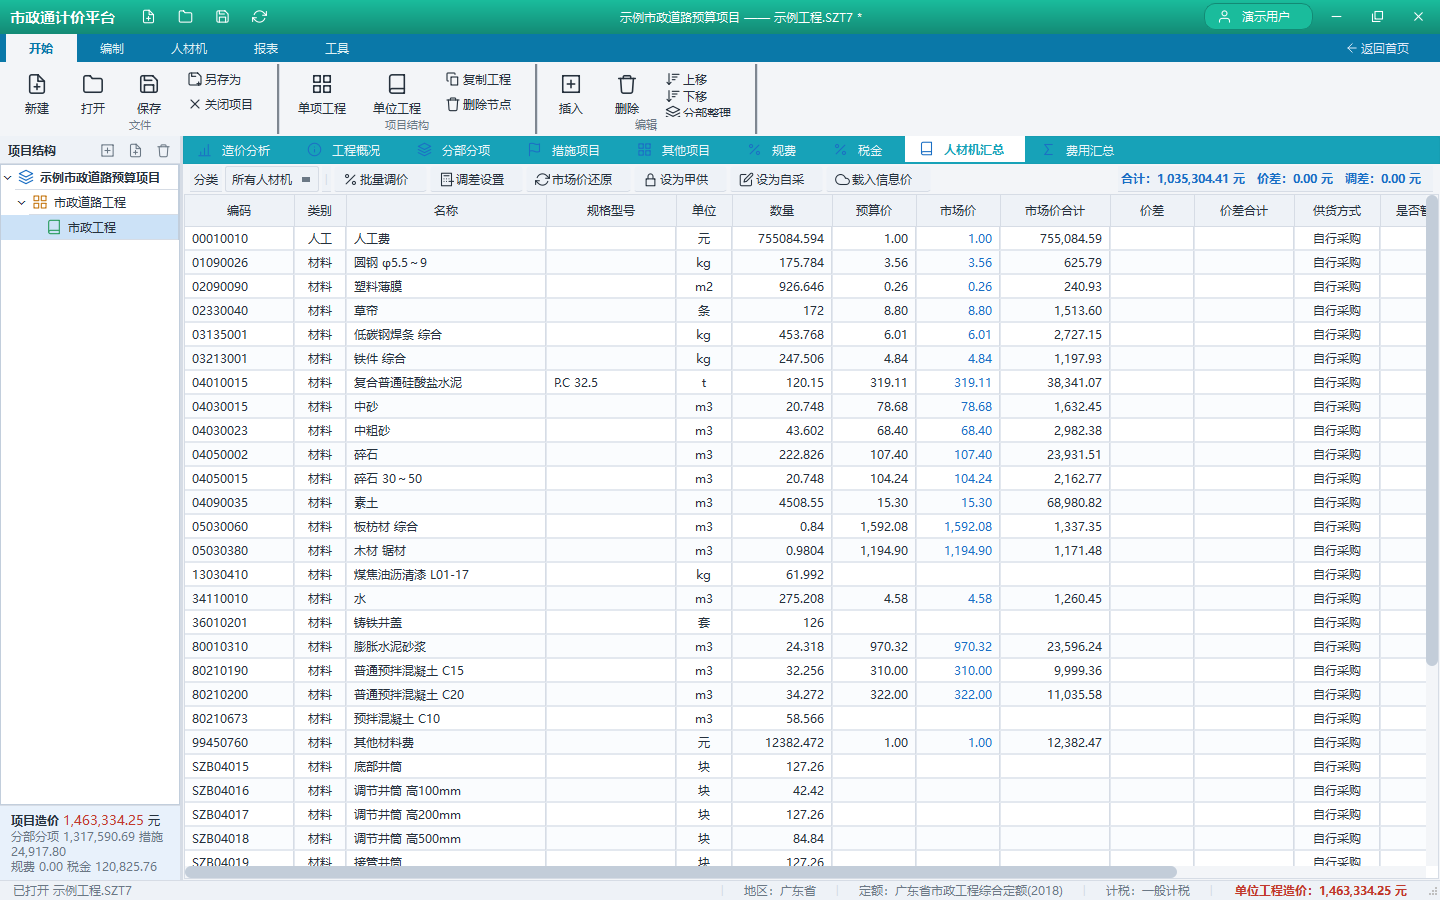Image resolution: width=1440 pixels, height=900 pixels.
Task: Click the open folder icon in title bar
Action: [x=185, y=17]
